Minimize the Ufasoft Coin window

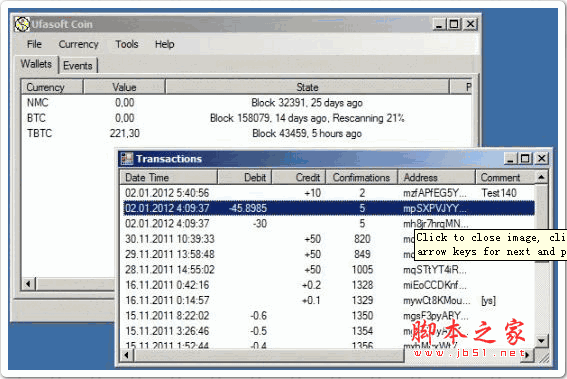439,24
